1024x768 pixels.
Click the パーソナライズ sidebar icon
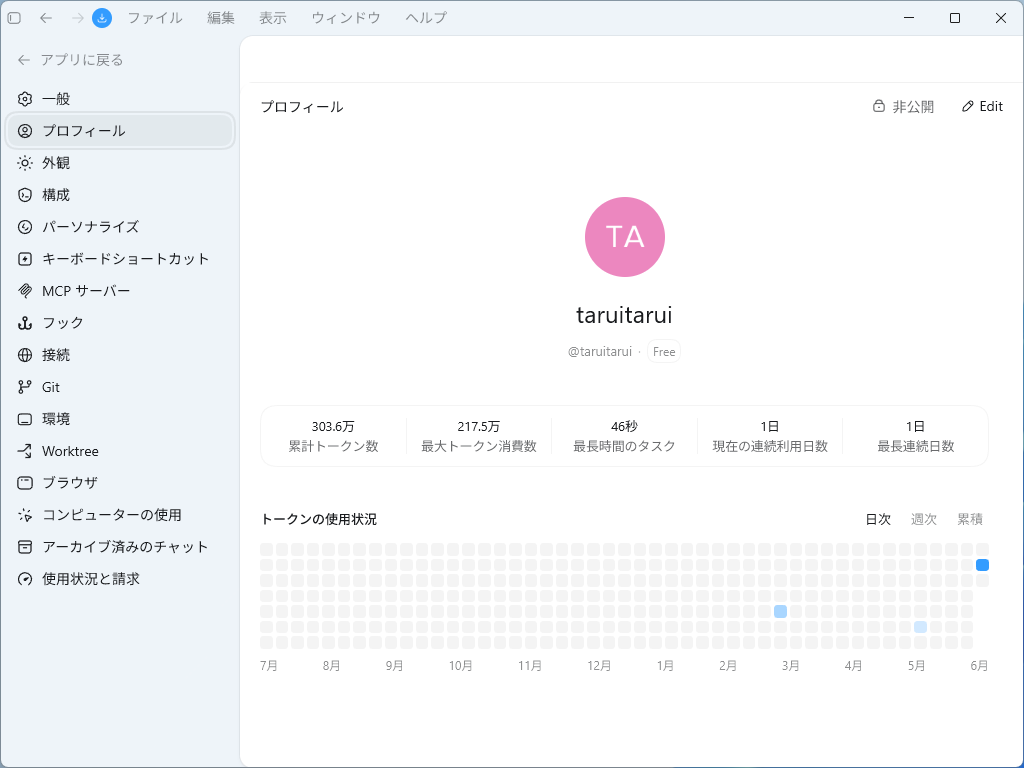coord(25,227)
